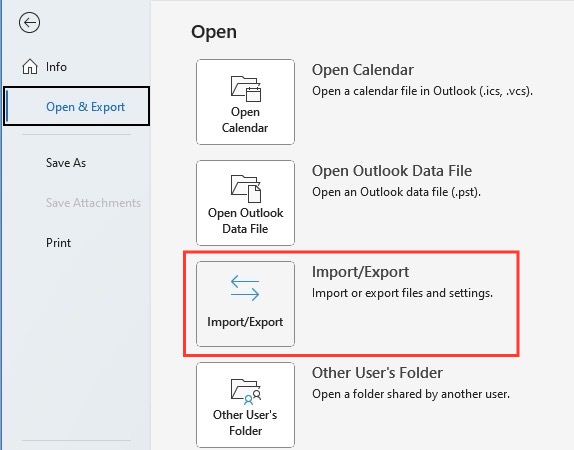Image resolution: width=574 pixels, height=450 pixels.
Task: Click the blue Import/Export arrows icon
Action: (245, 288)
